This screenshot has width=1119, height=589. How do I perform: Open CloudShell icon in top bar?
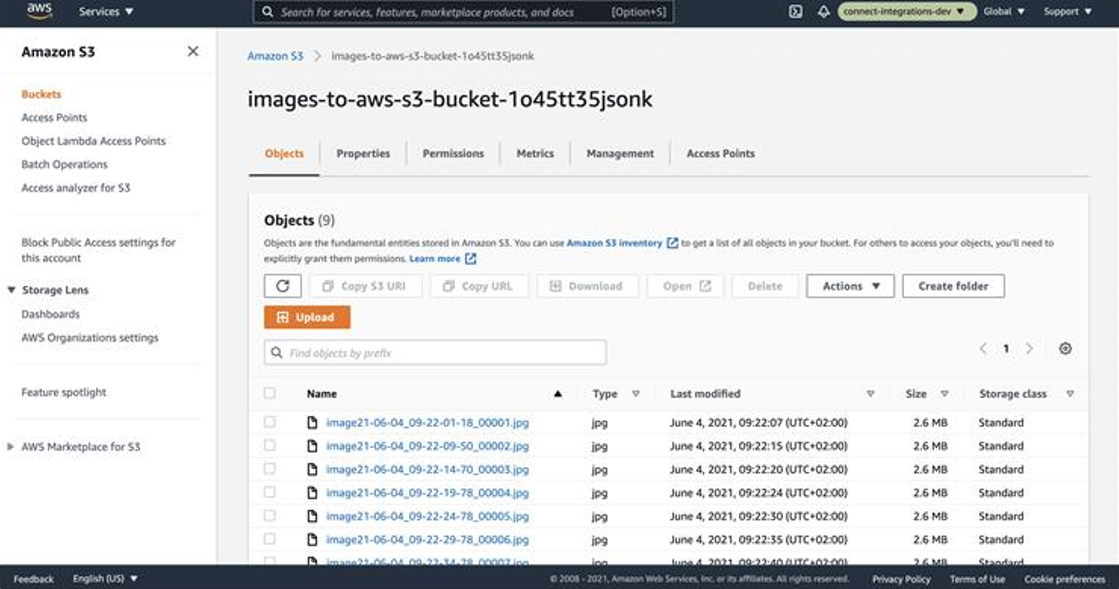[x=795, y=11]
